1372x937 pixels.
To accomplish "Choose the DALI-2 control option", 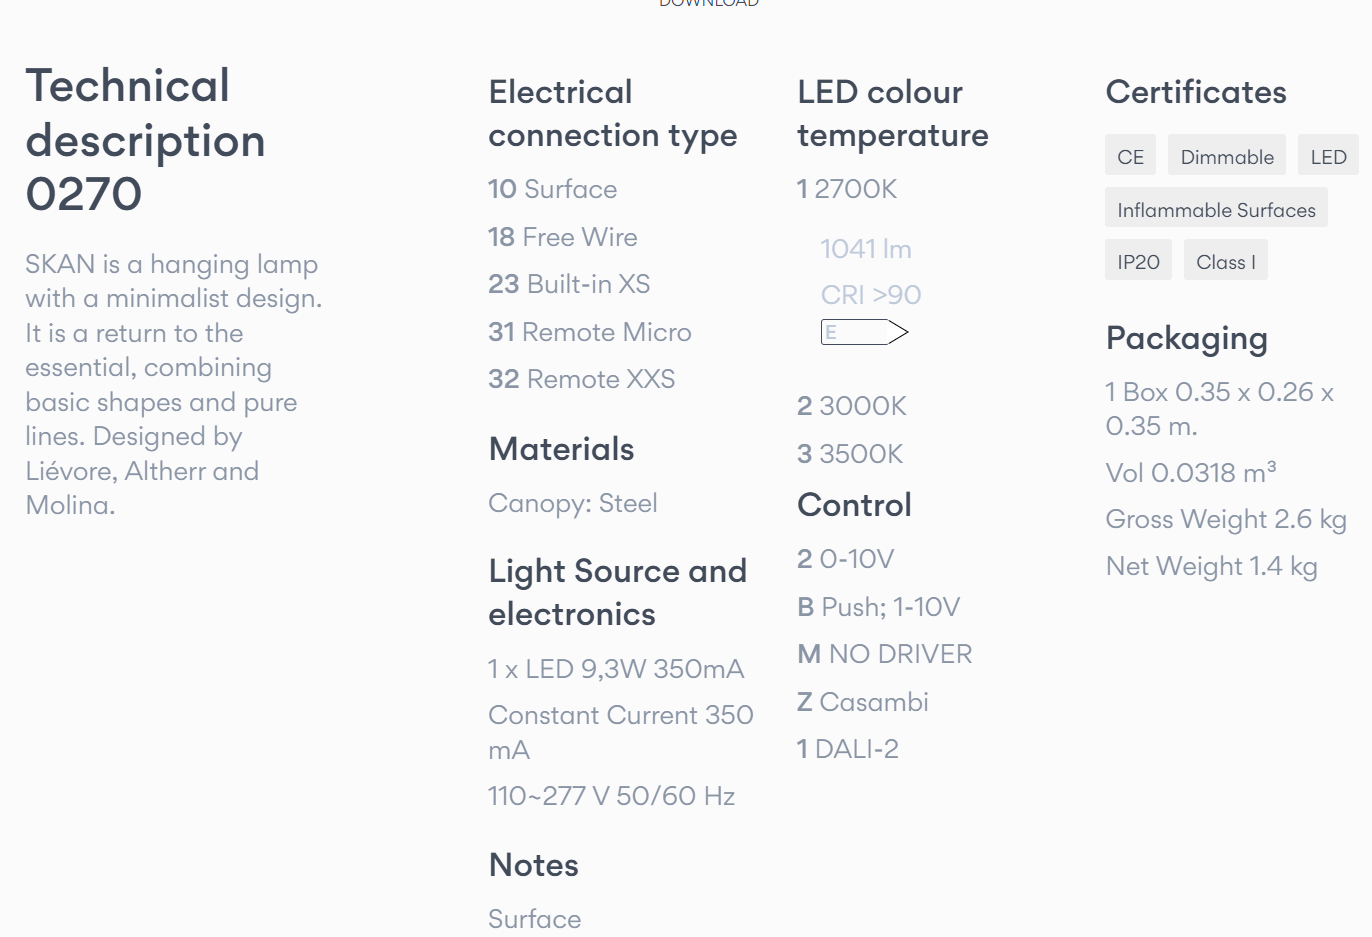I will [x=847, y=749].
